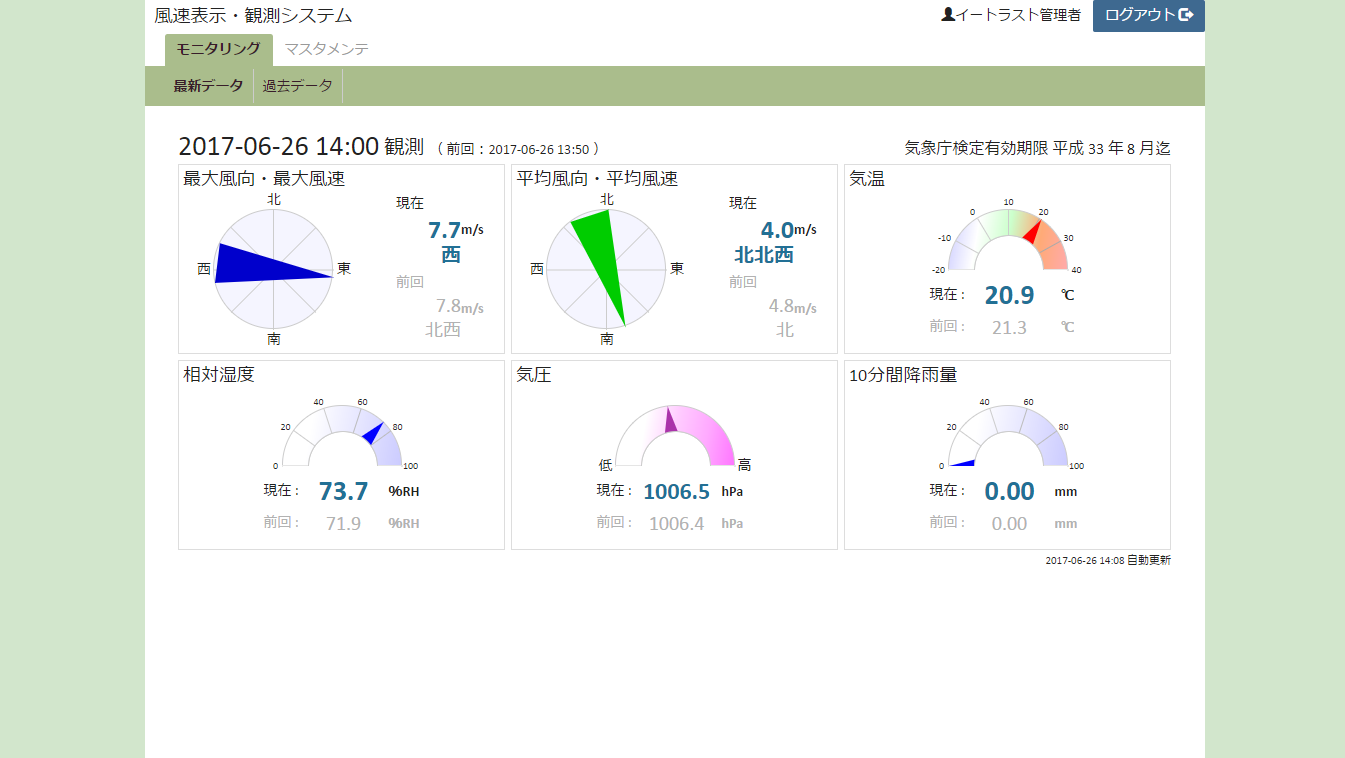The width and height of the screenshot is (1345, 758).
Task: Select the 最新データ submenu item
Action: tap(208, 86)
